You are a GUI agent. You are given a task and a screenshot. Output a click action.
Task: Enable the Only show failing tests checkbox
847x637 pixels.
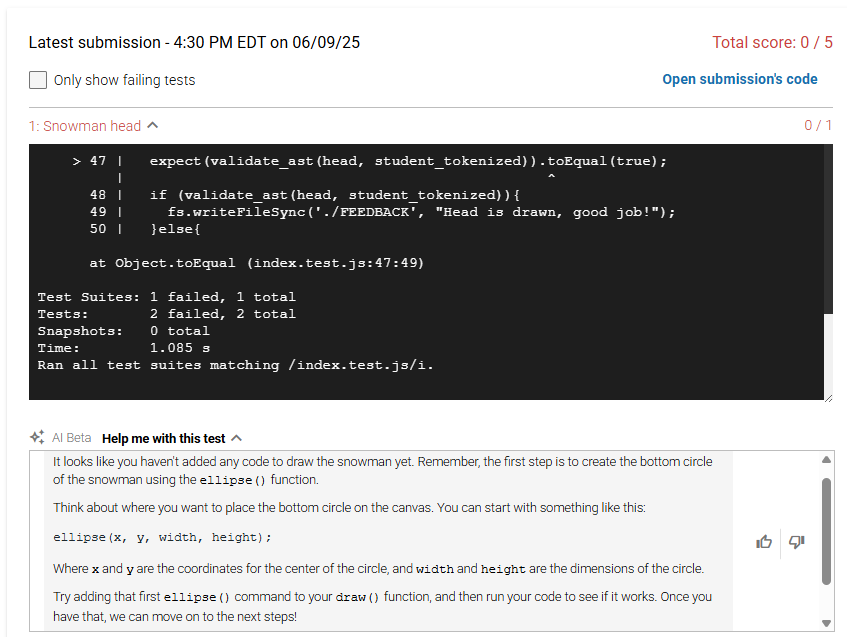[38, 80]
